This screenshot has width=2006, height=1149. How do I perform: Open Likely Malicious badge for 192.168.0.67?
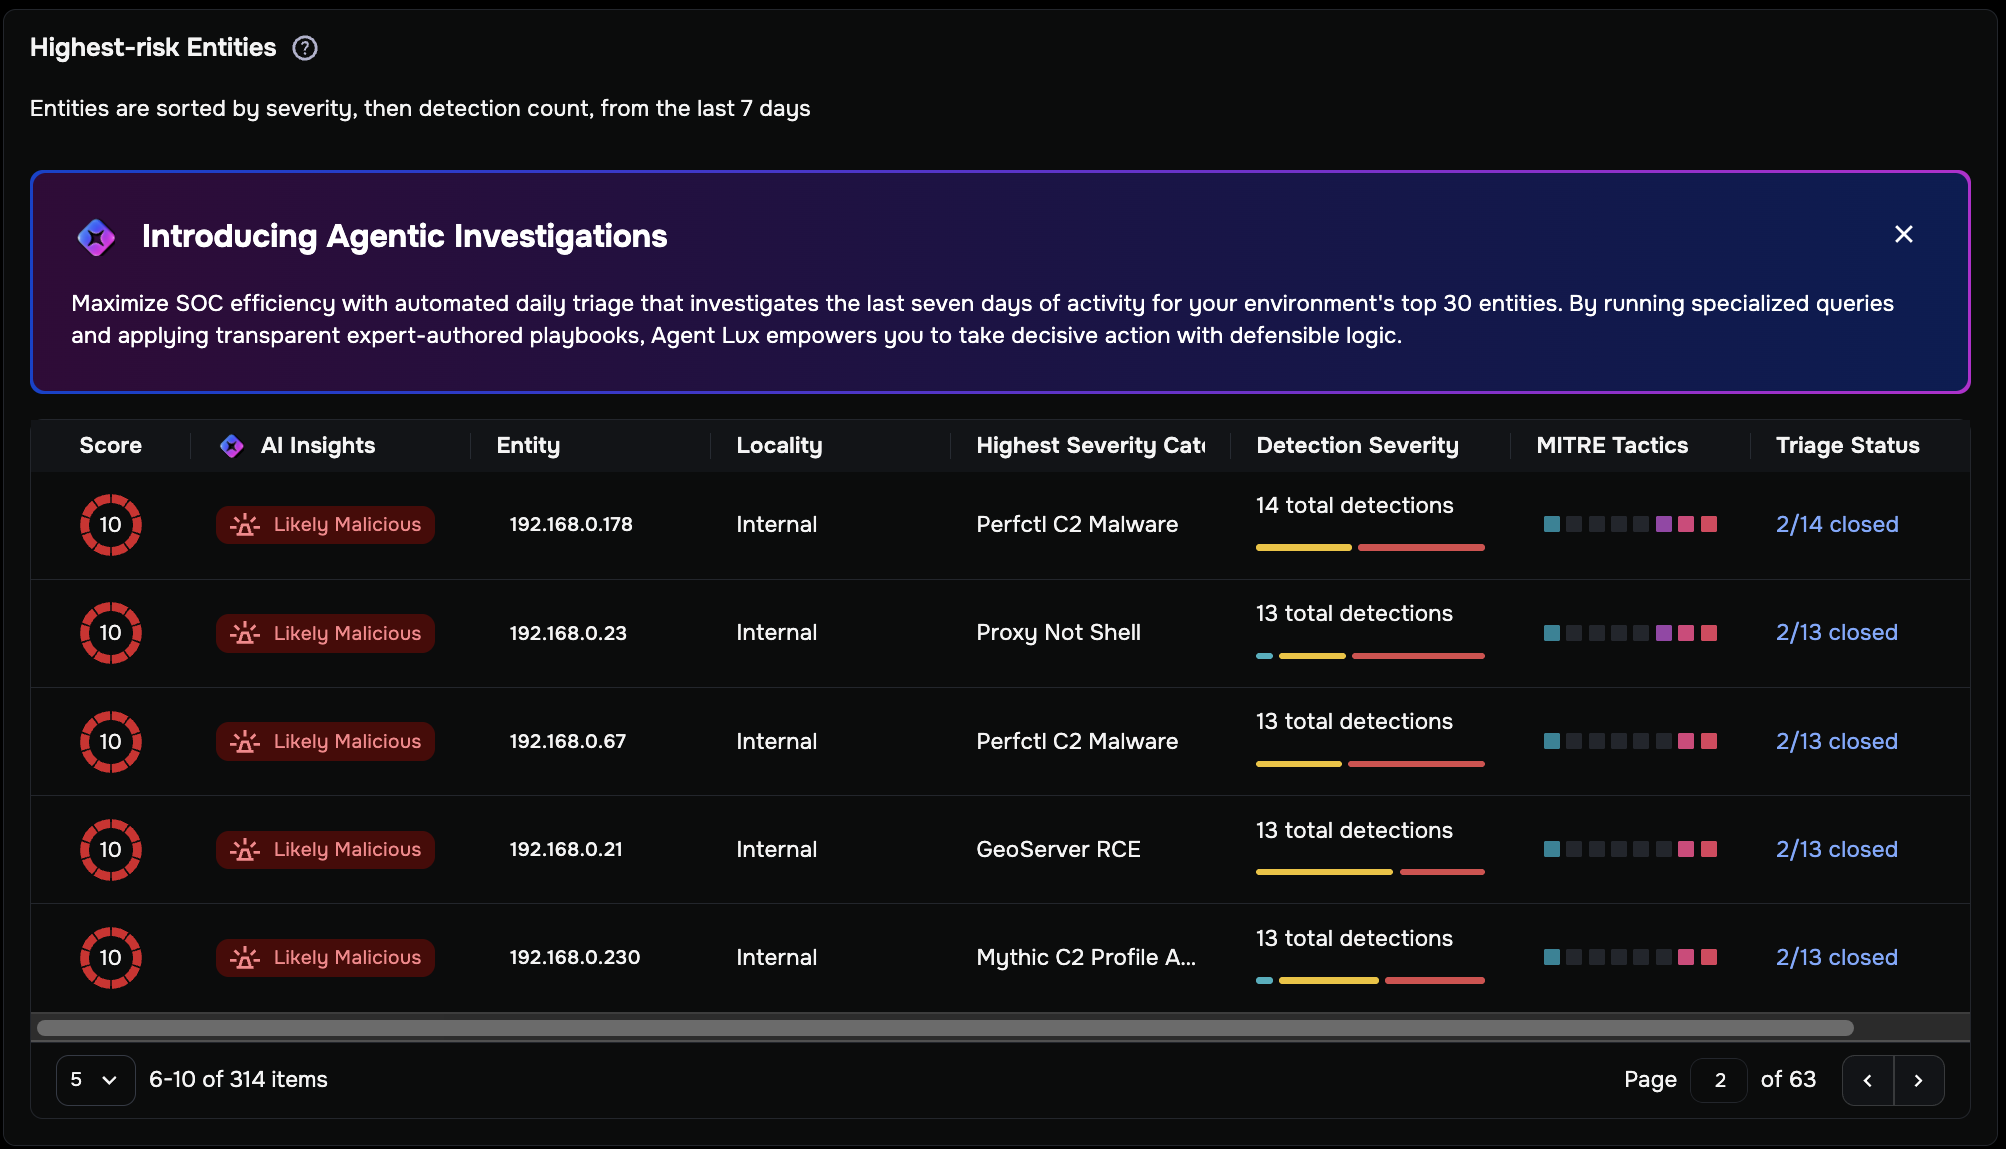(x=325, y=742)
